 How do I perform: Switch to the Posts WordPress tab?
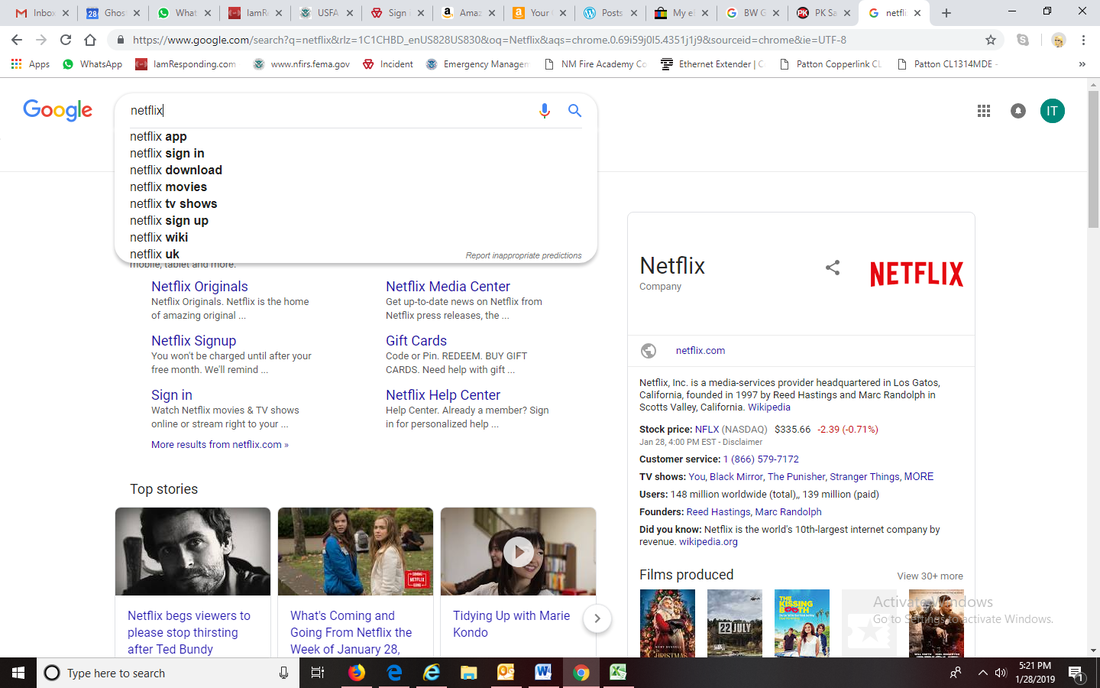tap(610, 13)
